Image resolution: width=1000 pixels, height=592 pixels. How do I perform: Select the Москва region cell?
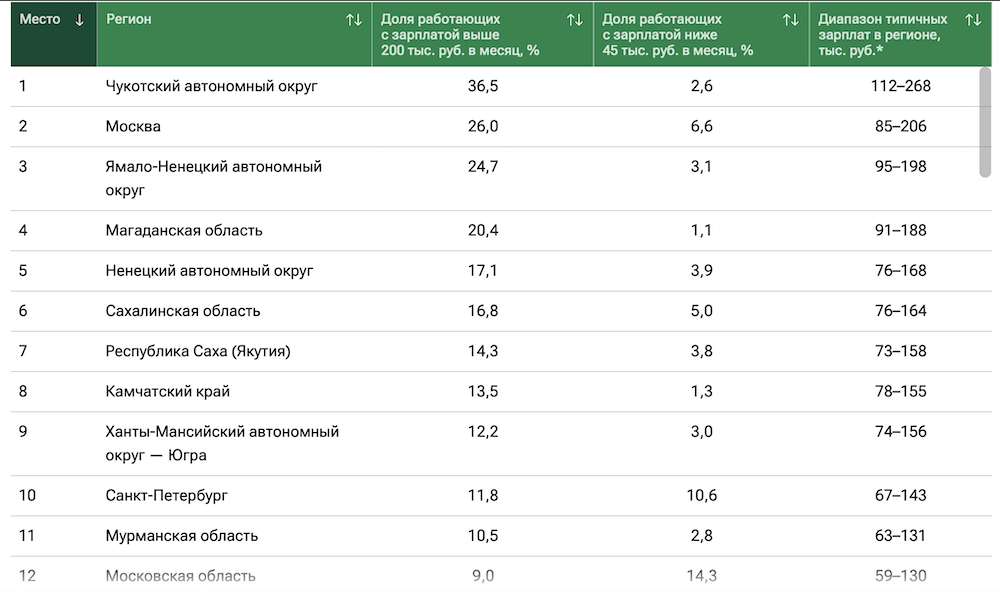pyautogui.click(x=133, y=126)
